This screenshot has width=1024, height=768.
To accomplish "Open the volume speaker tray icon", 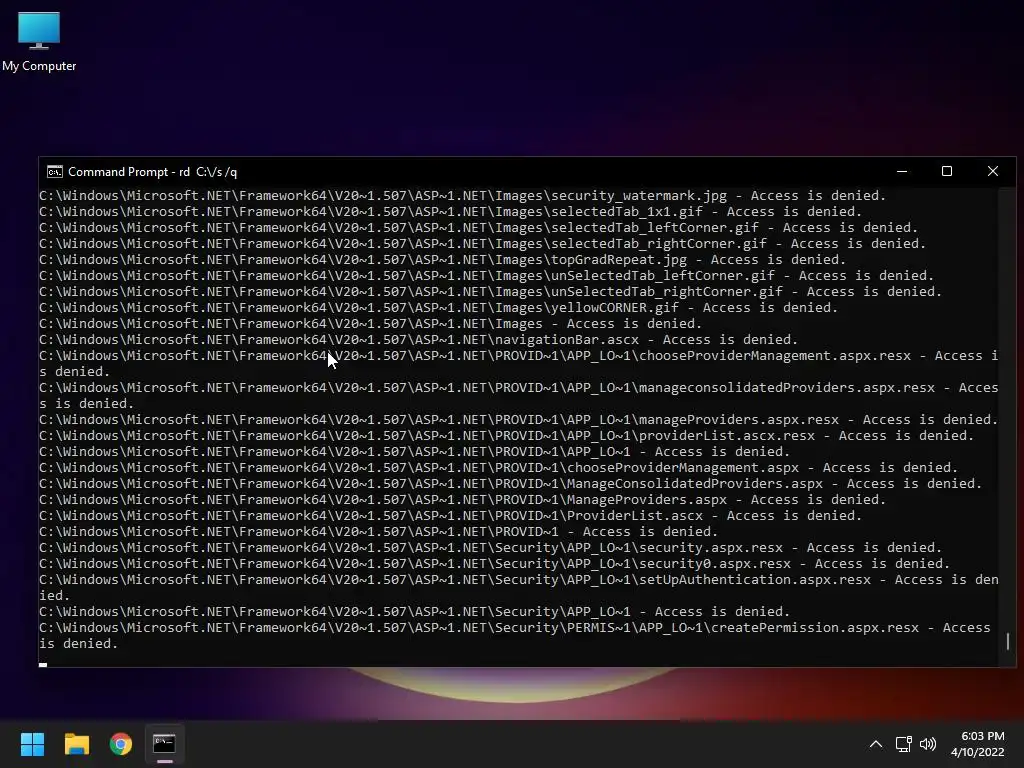I will [927, 744].
